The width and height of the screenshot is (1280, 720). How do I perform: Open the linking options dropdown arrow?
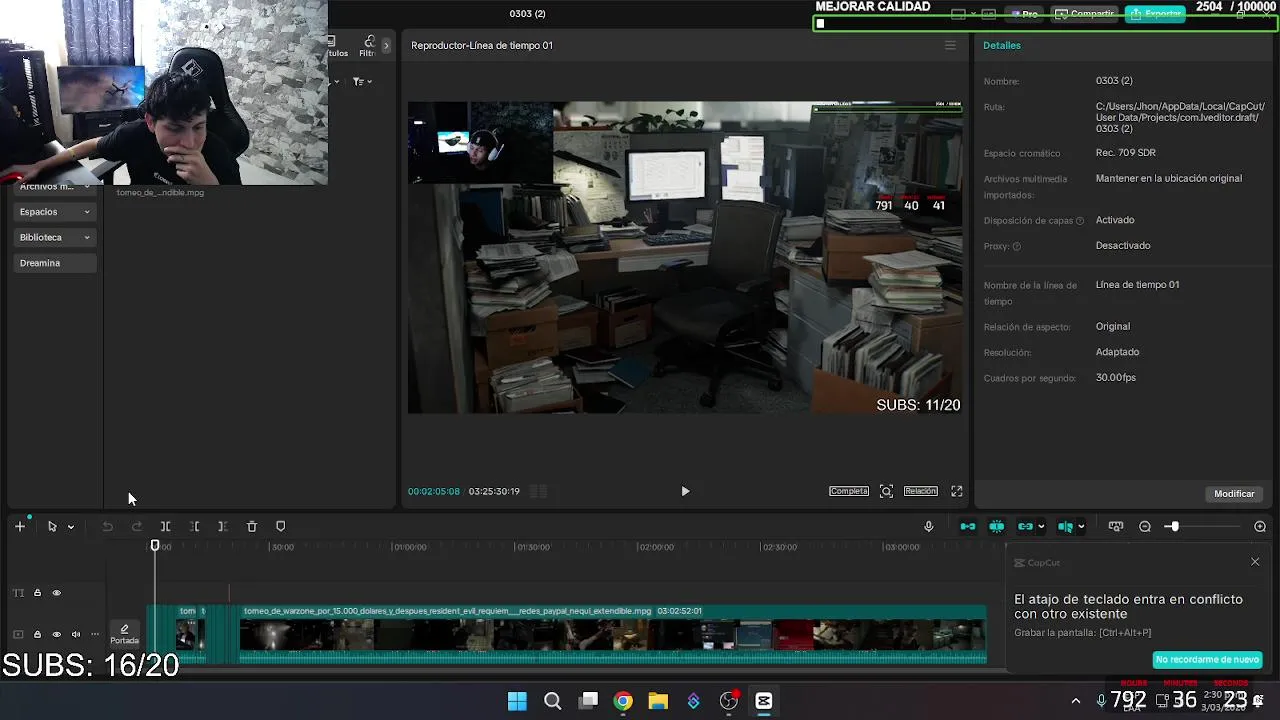click(x=1041, y=527)
